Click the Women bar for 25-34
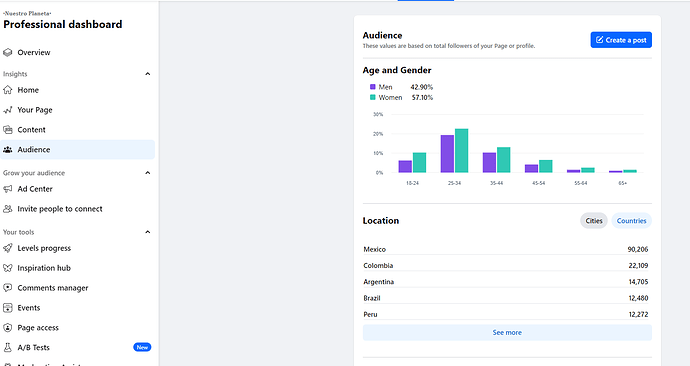The image size is (690, 366). coord(462,150)
